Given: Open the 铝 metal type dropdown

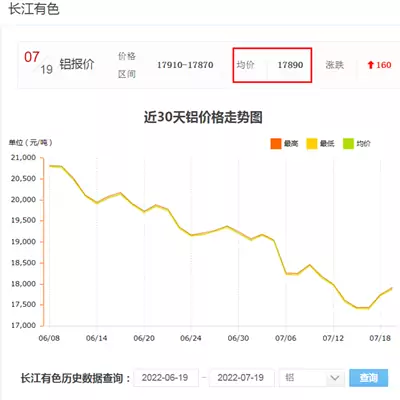Looking at the screenshot, I should point(312,378).
